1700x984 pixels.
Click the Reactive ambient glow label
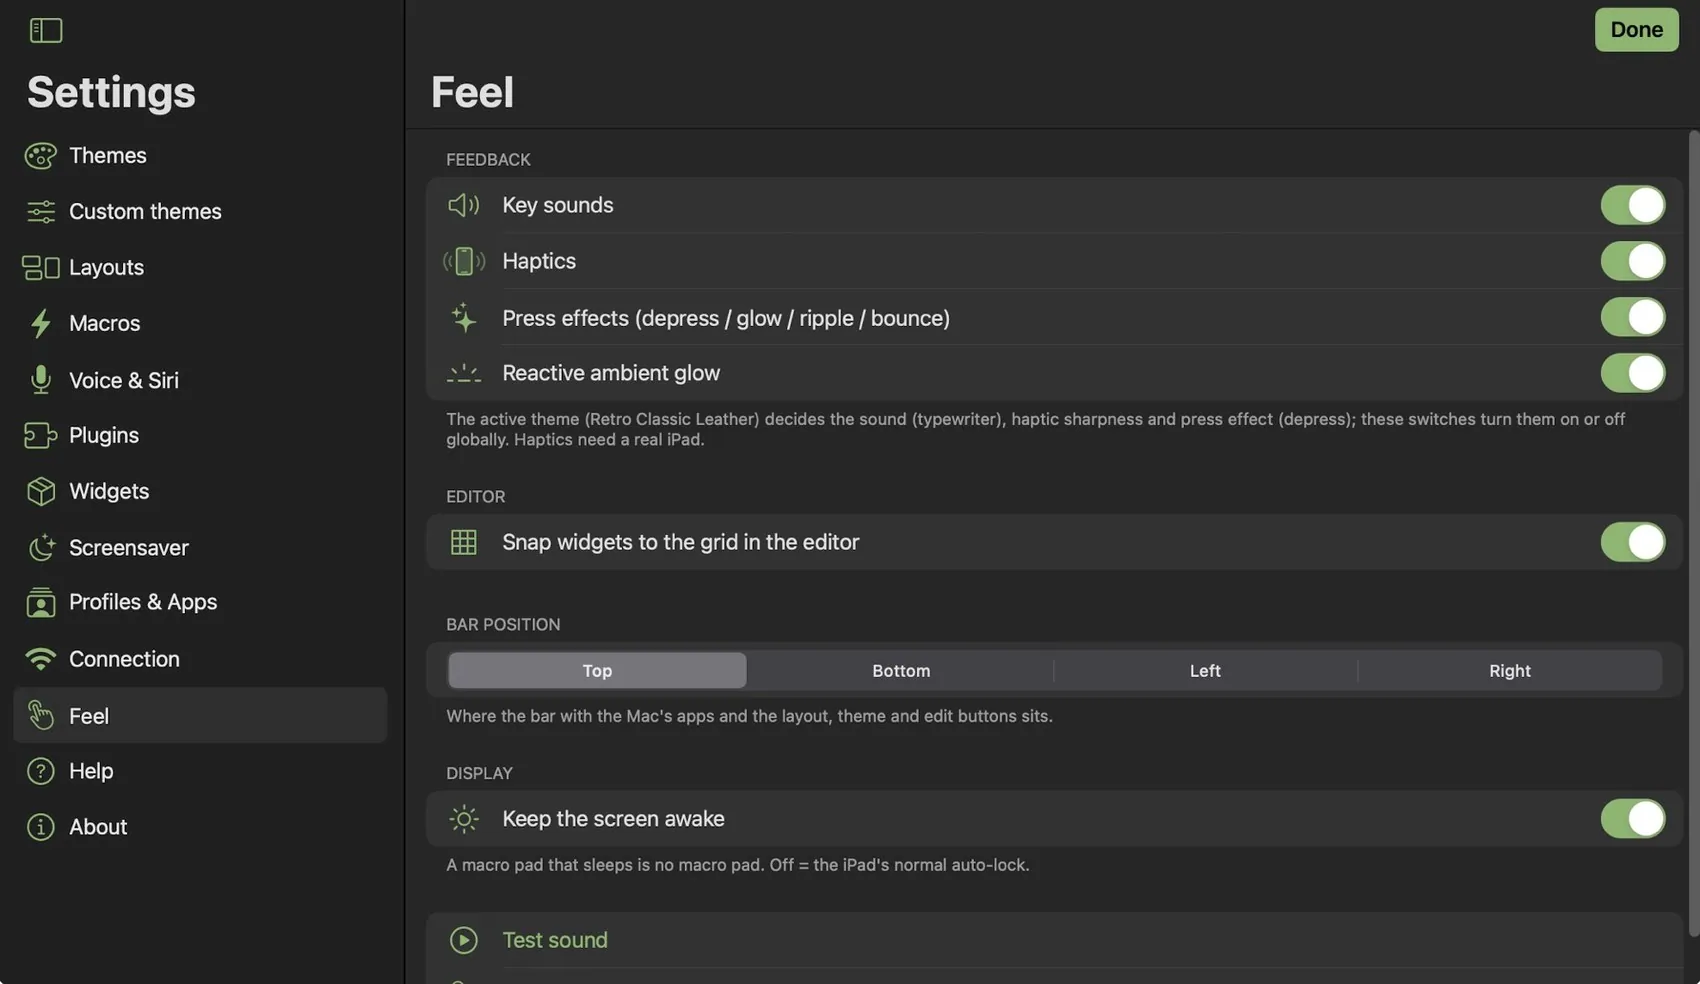pos(611,373)
